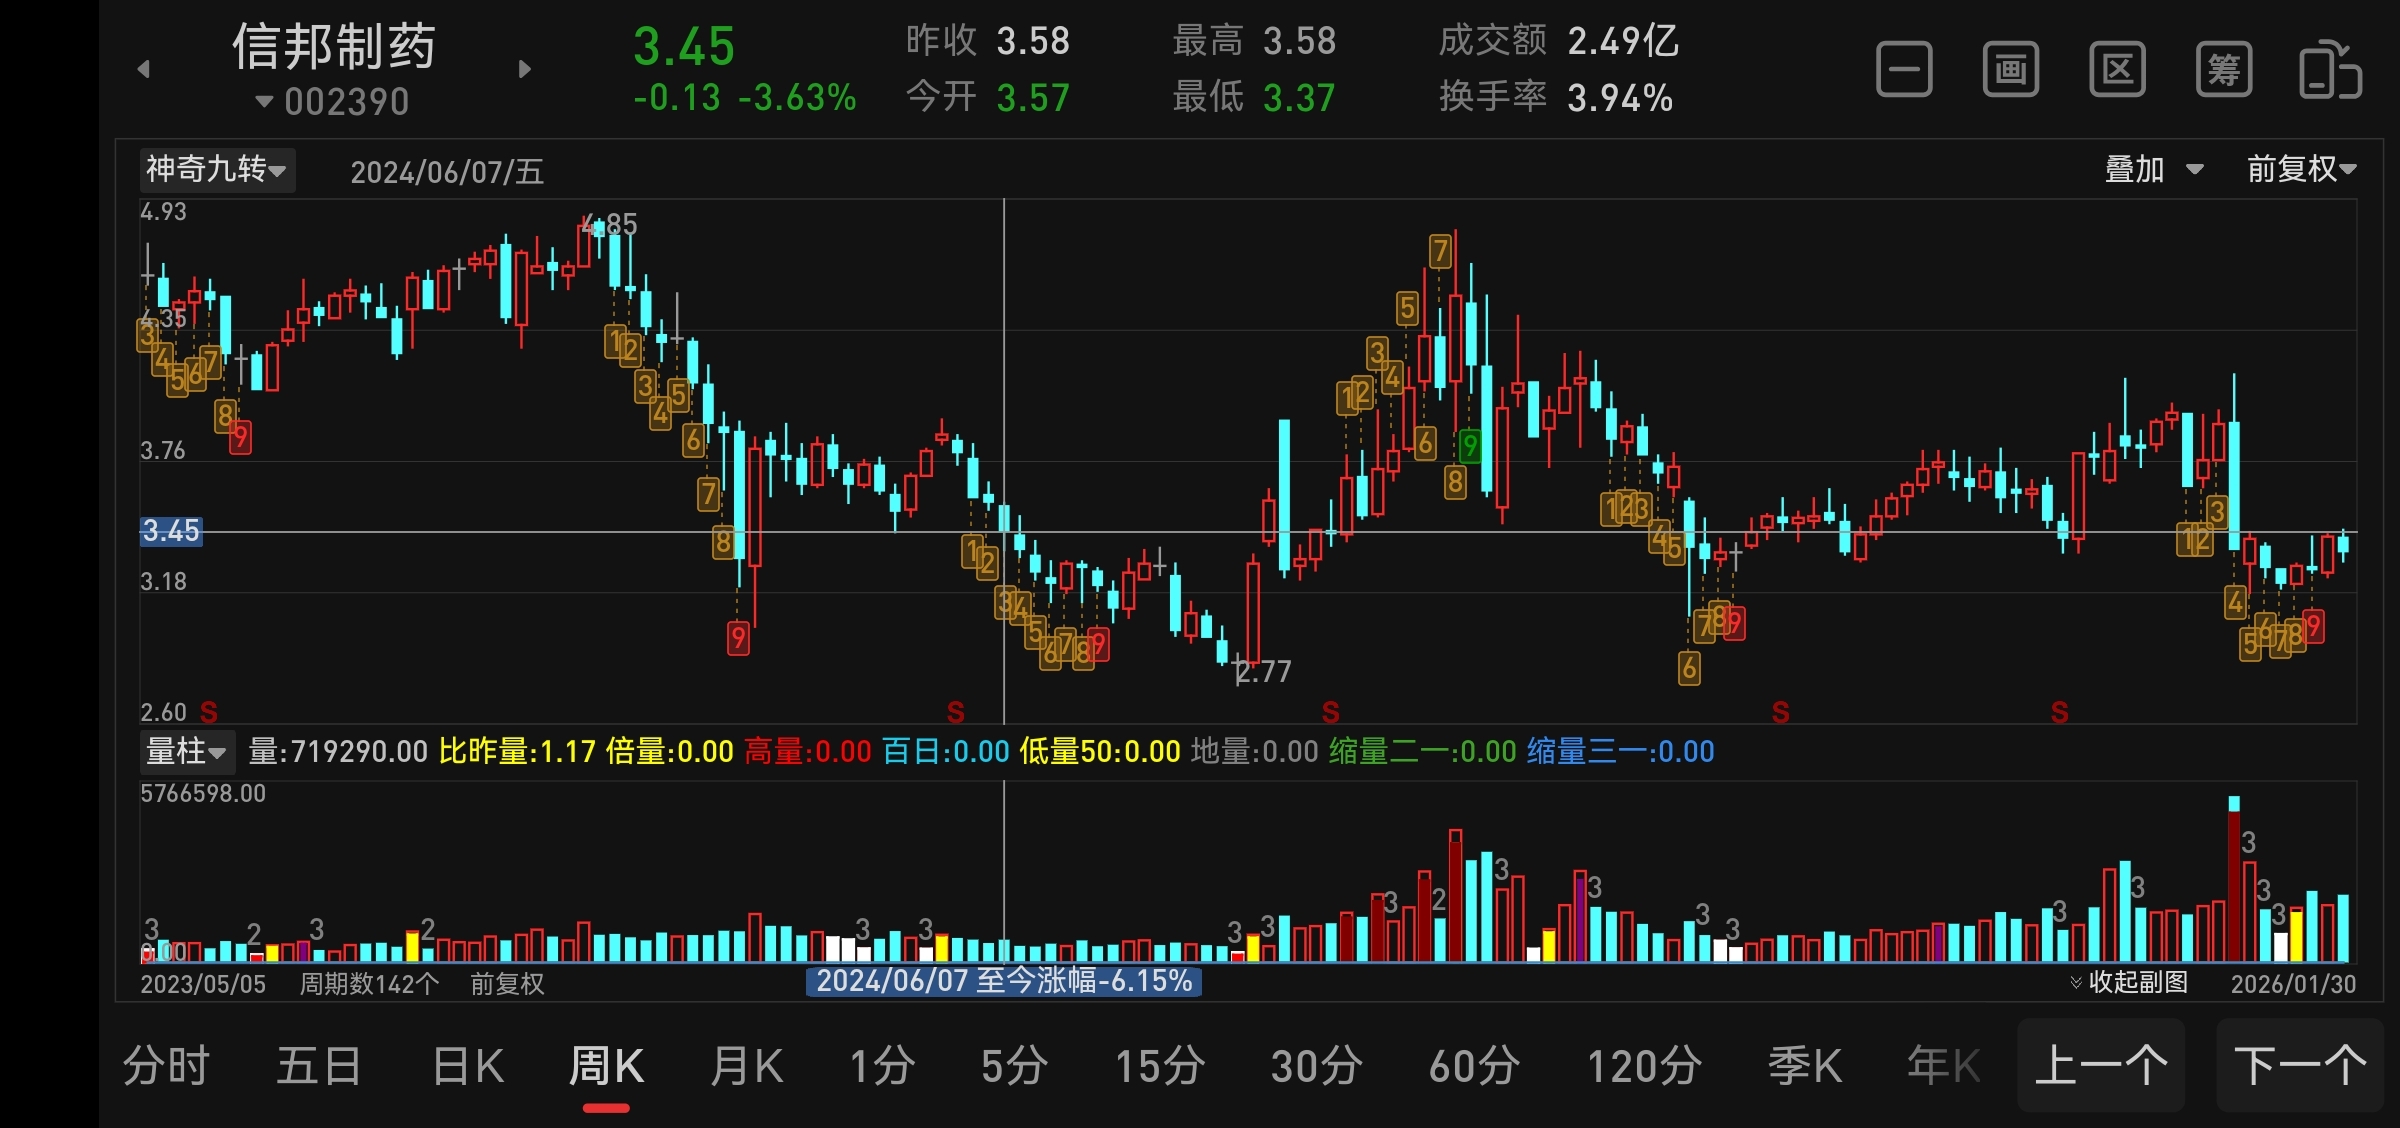Click the 区 range statistics icon
2400x1128 pixels.
click(2117, 70)
